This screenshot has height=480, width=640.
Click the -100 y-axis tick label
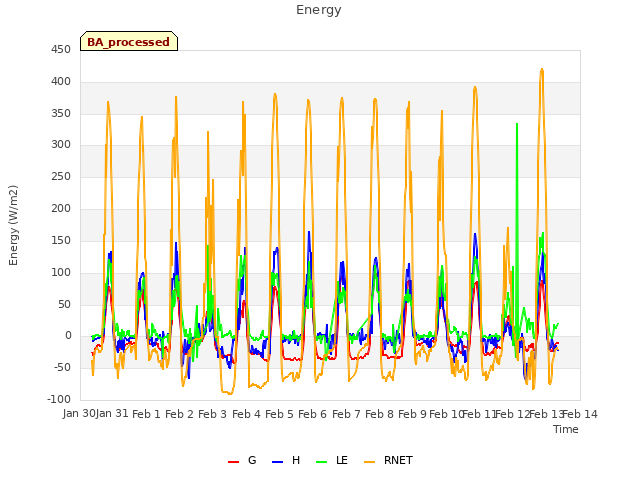pyautogui.click(x=59, y=400)
